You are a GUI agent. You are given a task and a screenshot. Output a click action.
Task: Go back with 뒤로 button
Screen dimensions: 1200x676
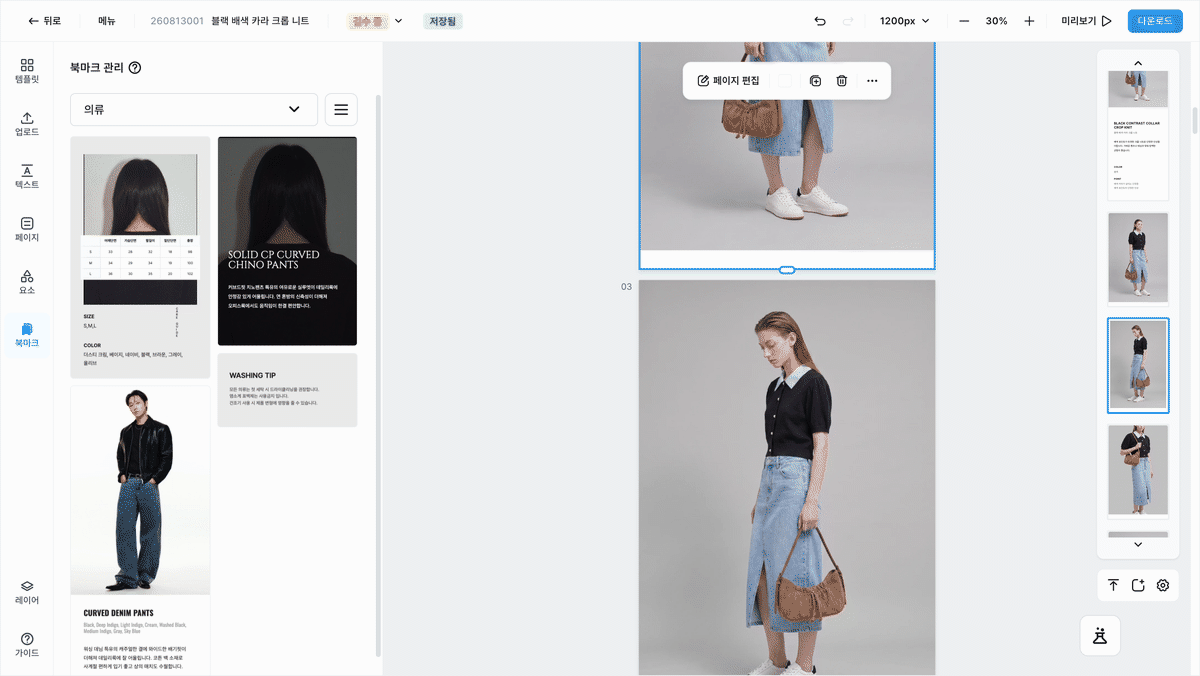pos(45,21)
